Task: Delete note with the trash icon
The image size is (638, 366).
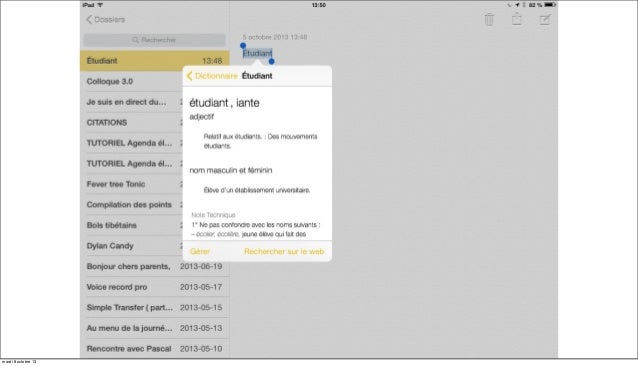Action: (489, 19)
